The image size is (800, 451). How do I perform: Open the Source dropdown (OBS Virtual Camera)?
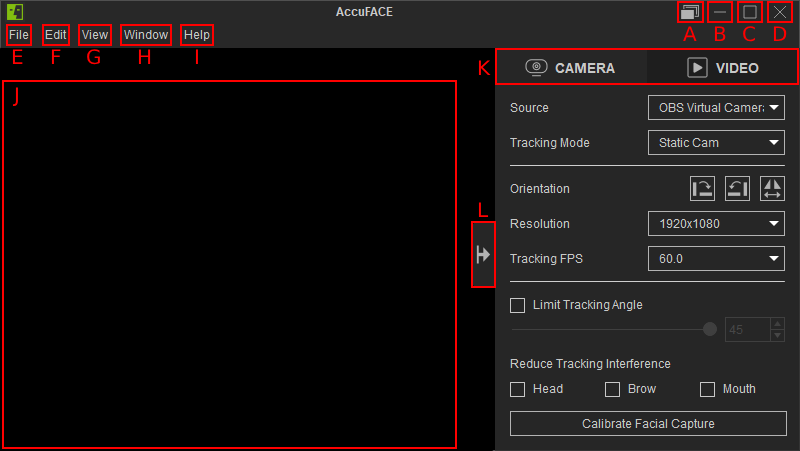click(x=716, y=108)
